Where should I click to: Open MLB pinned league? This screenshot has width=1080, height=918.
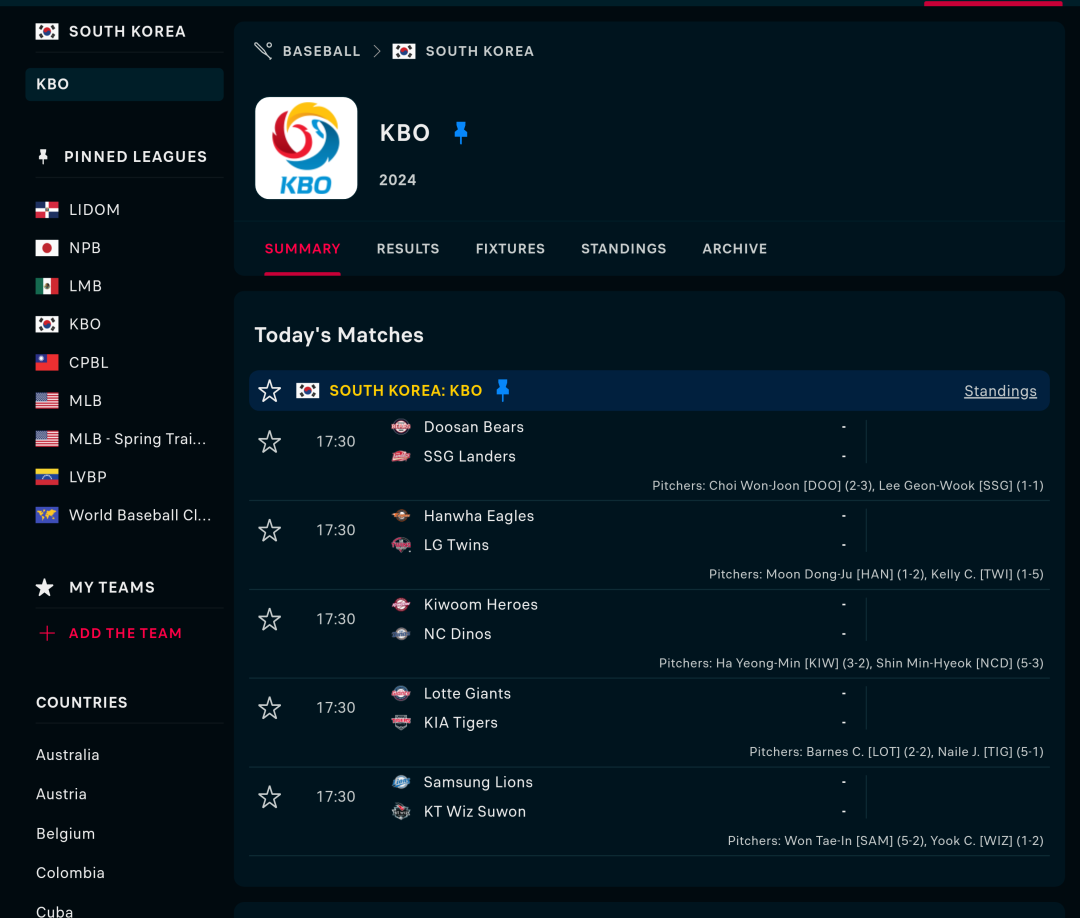coord(85,401)
